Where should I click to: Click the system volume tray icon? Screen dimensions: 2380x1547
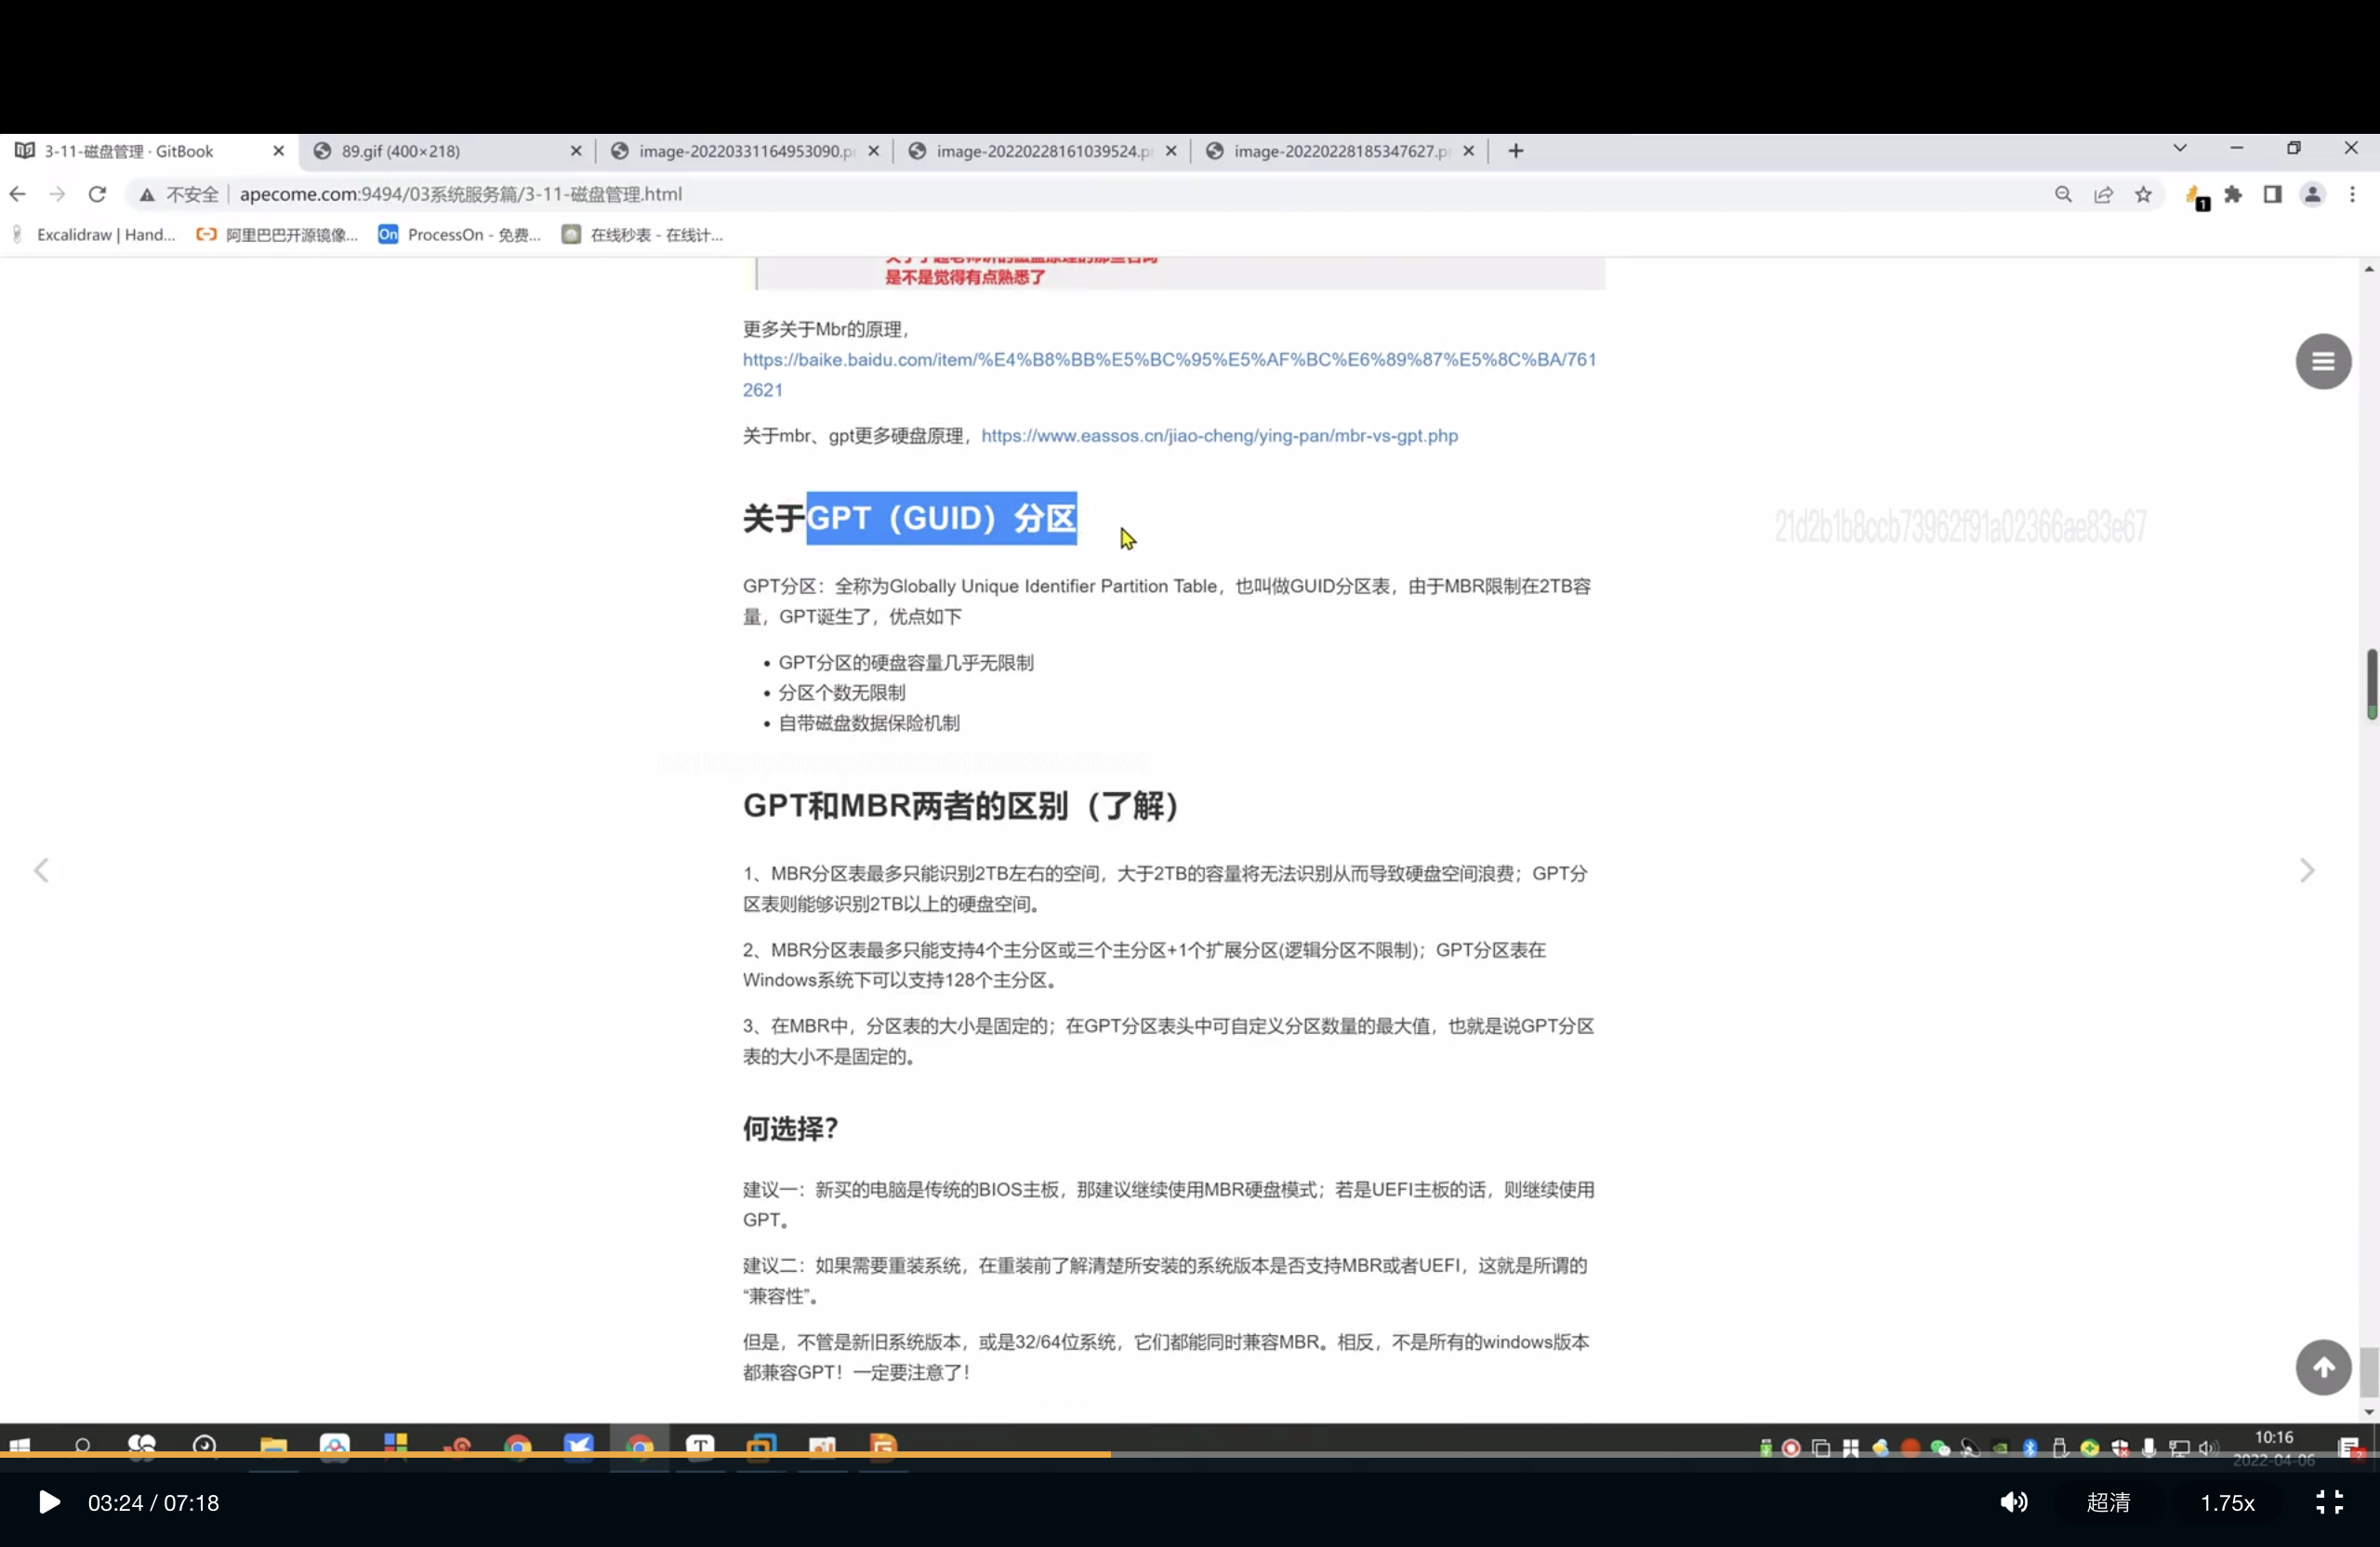pyautogui.click(x=2208, y=1447)
